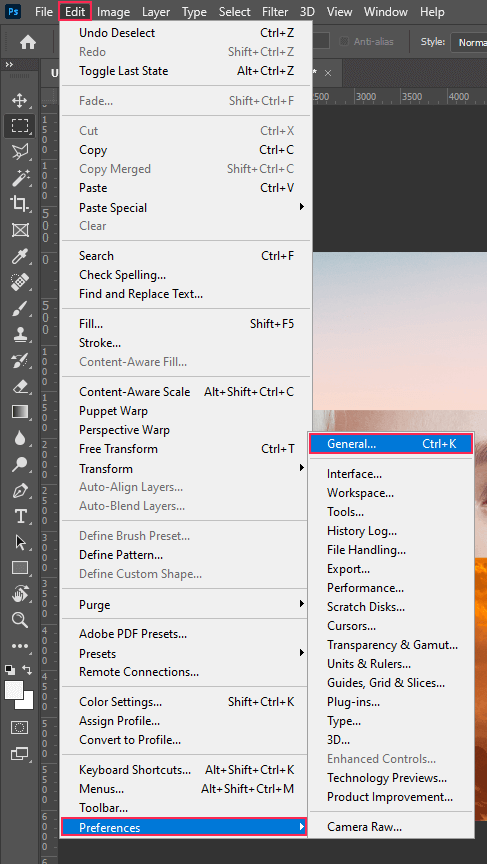Change the screen mode icon
Screen dimensions: 487x864
pyautogui.click(x=20, y=753)
